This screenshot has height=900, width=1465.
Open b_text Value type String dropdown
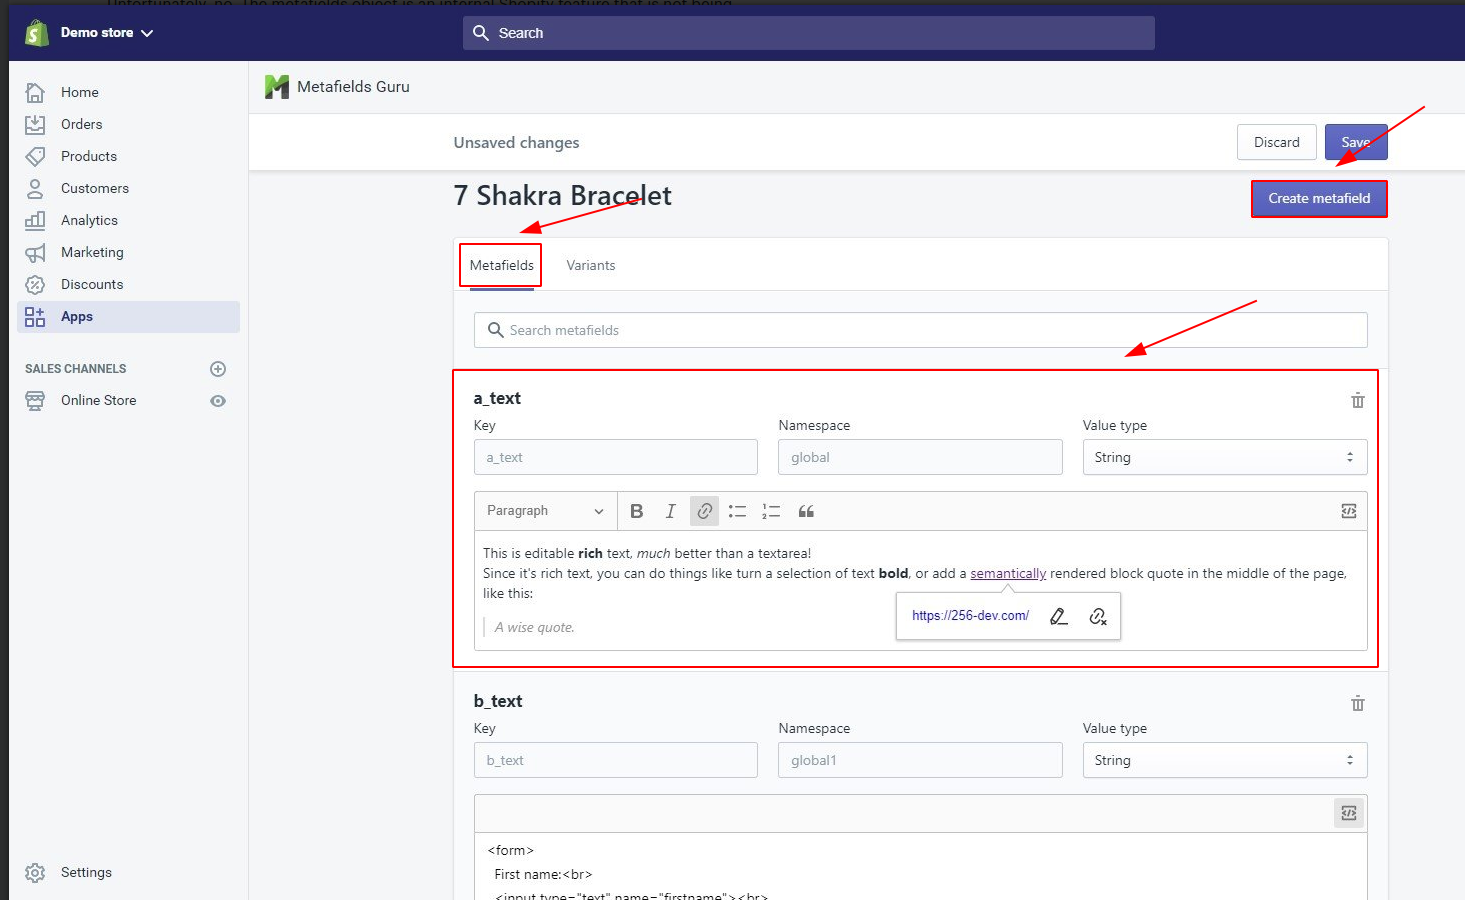[x=1225, y=760]
